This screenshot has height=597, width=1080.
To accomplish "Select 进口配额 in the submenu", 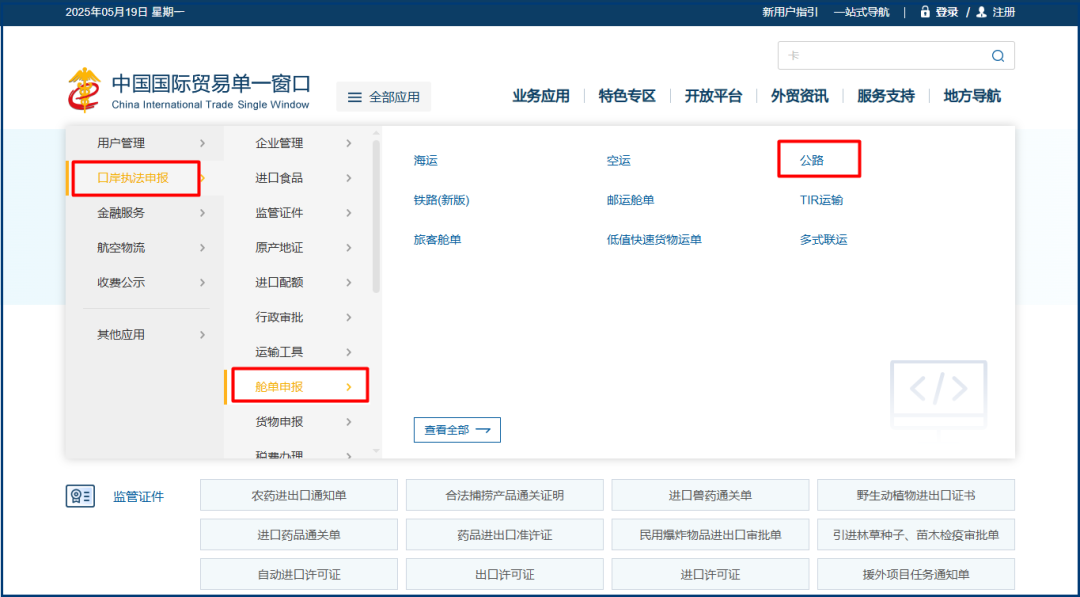I will tap(279, 282).
